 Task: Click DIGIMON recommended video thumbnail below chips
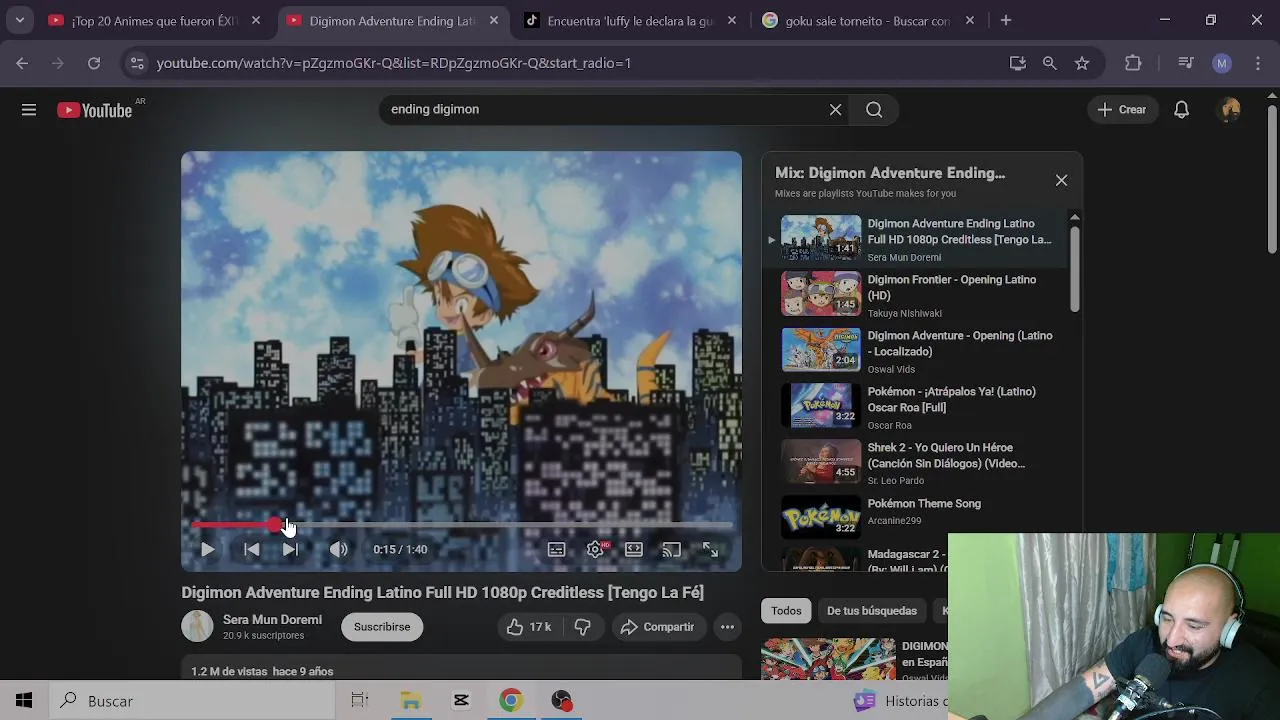click(828, 659)
